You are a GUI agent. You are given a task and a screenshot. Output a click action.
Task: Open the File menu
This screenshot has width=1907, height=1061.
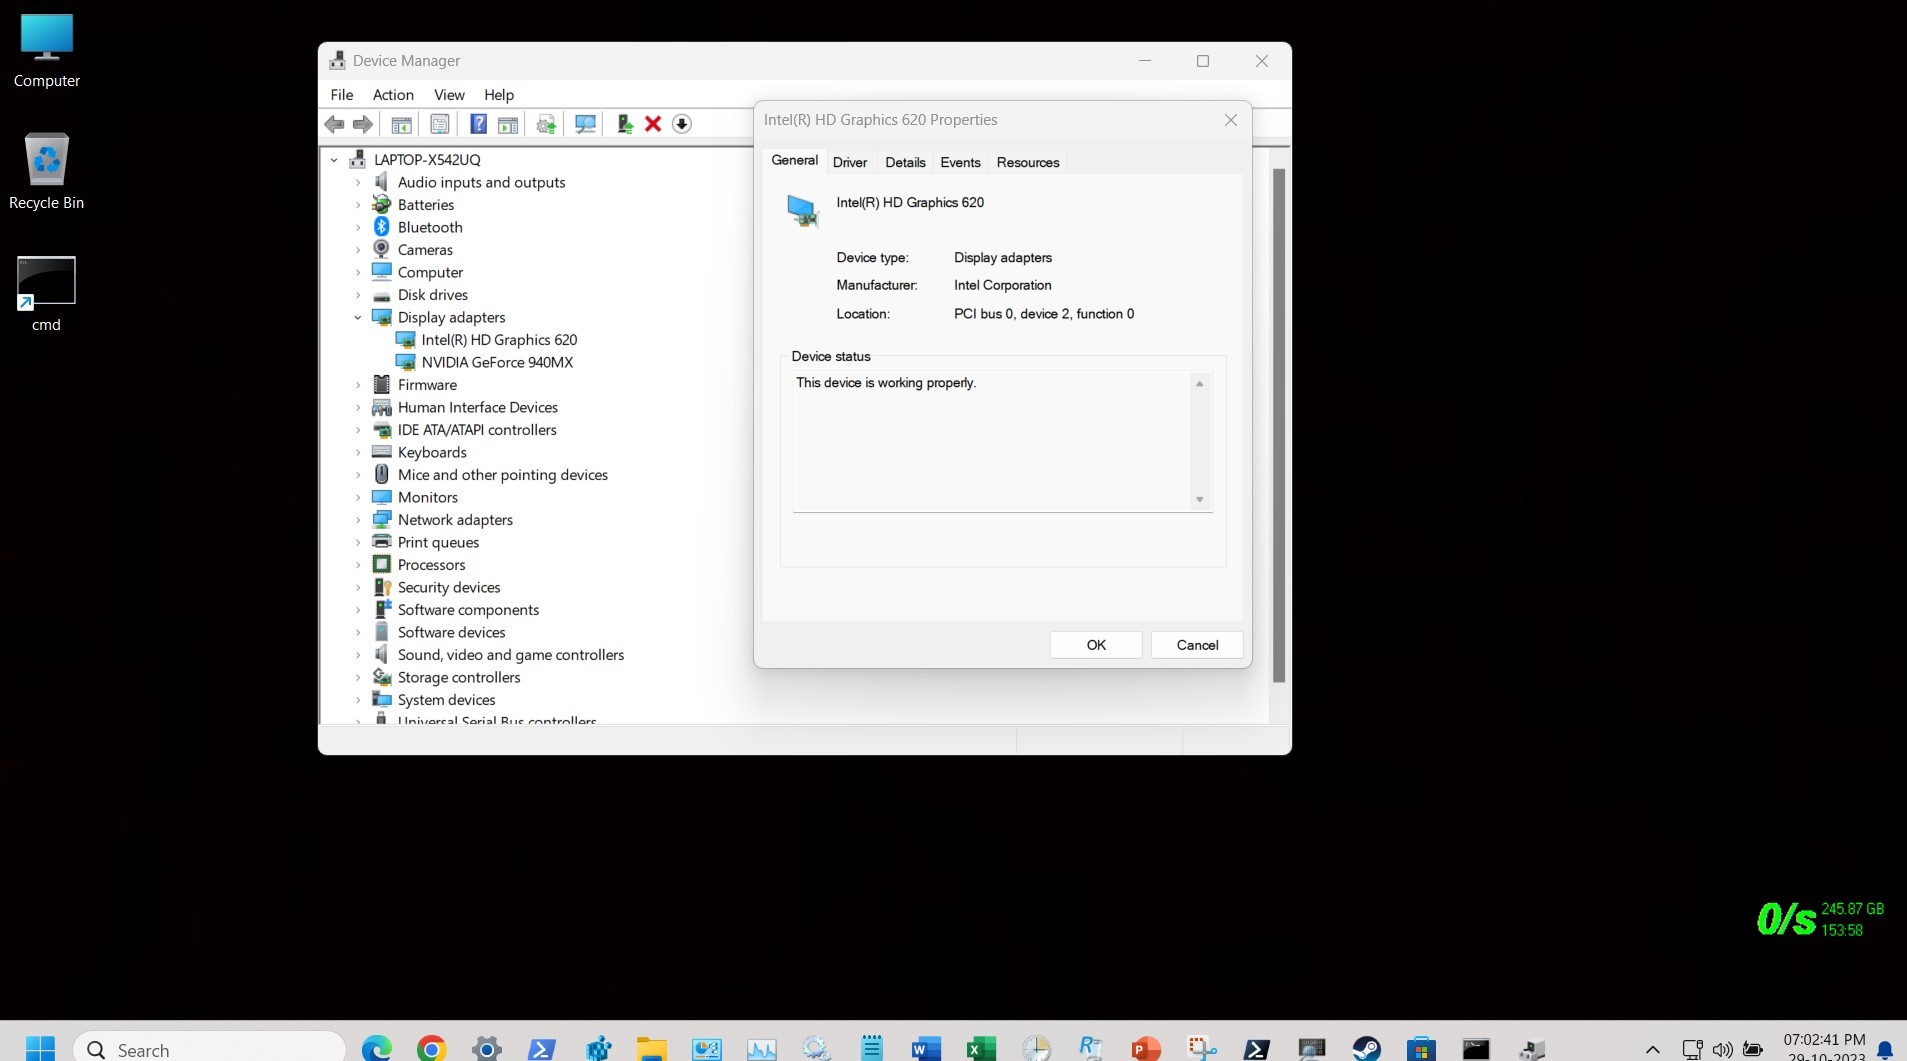point(342,95)
